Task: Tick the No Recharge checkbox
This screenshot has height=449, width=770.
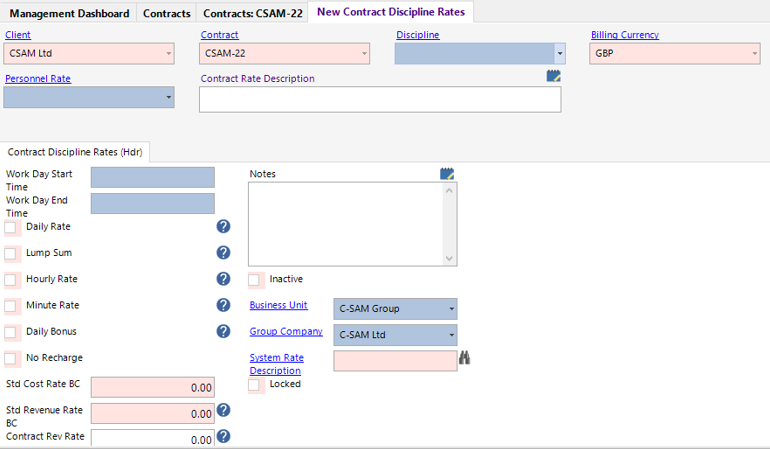Action: 10,359
